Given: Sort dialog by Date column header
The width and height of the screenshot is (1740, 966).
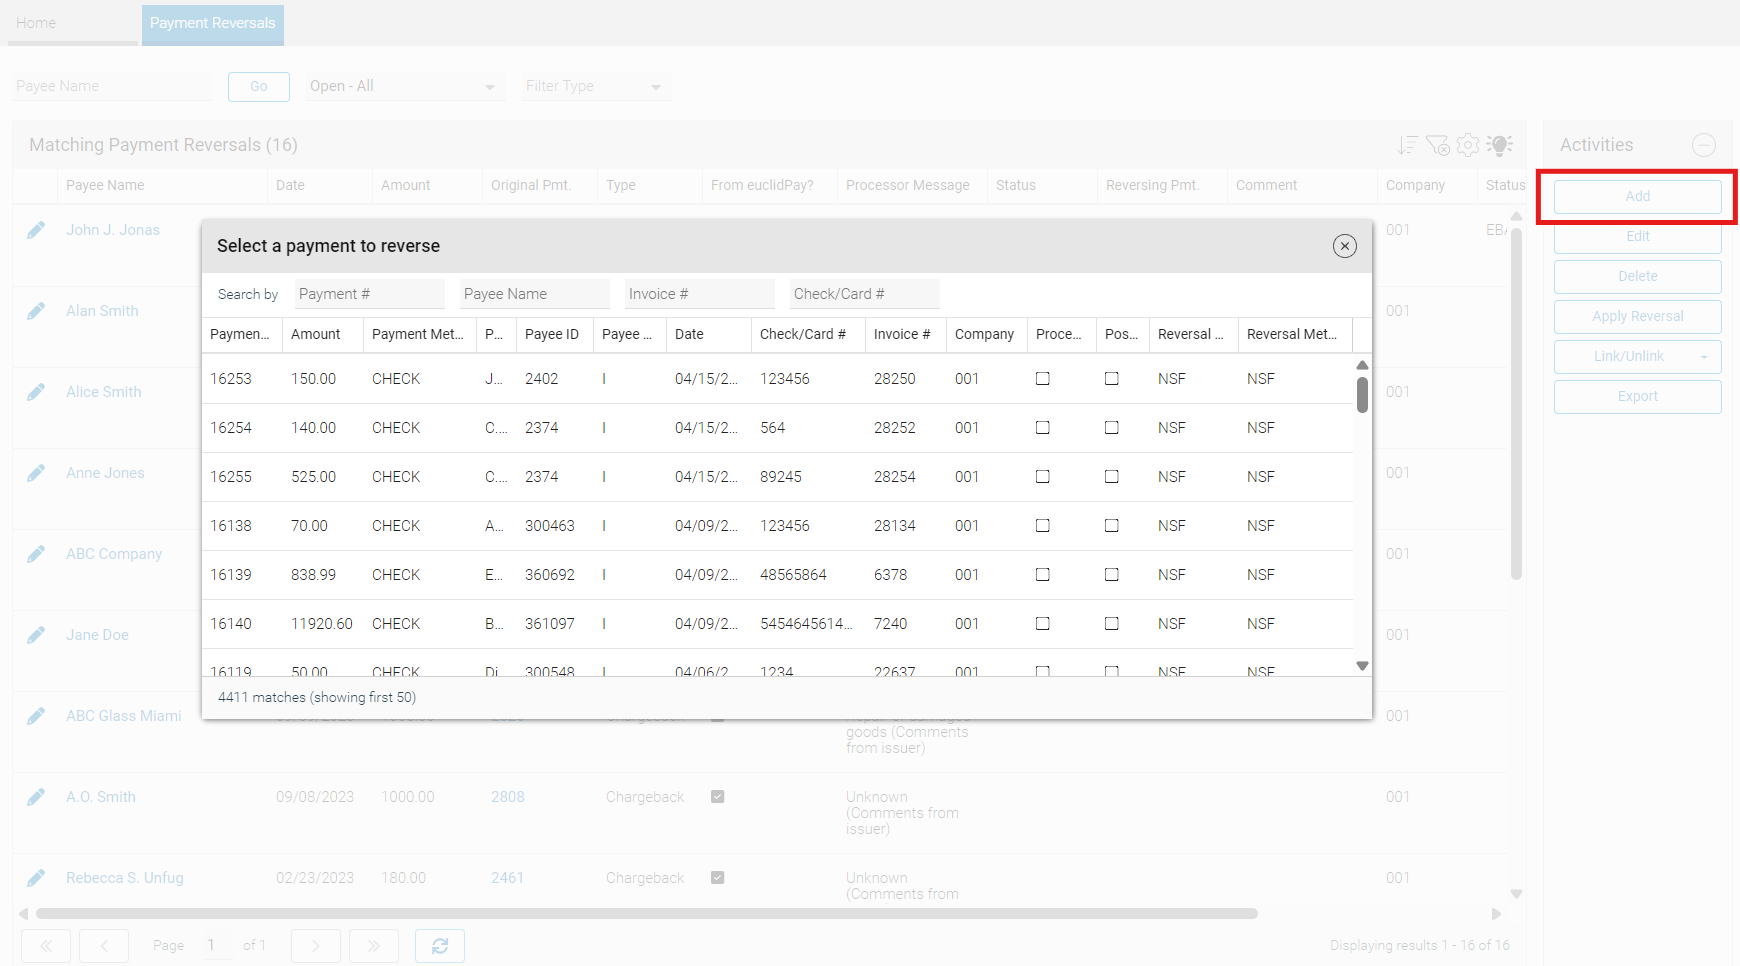Looking at the screenshot, I should (x=709, y=334).
